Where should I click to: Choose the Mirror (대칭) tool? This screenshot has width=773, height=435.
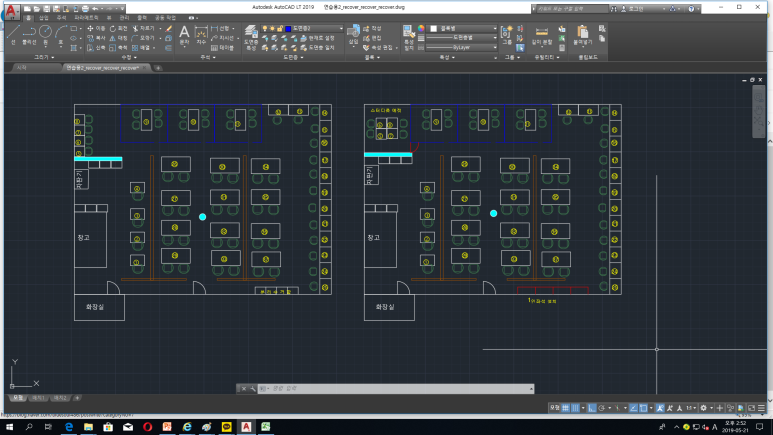tap(118, 38)
